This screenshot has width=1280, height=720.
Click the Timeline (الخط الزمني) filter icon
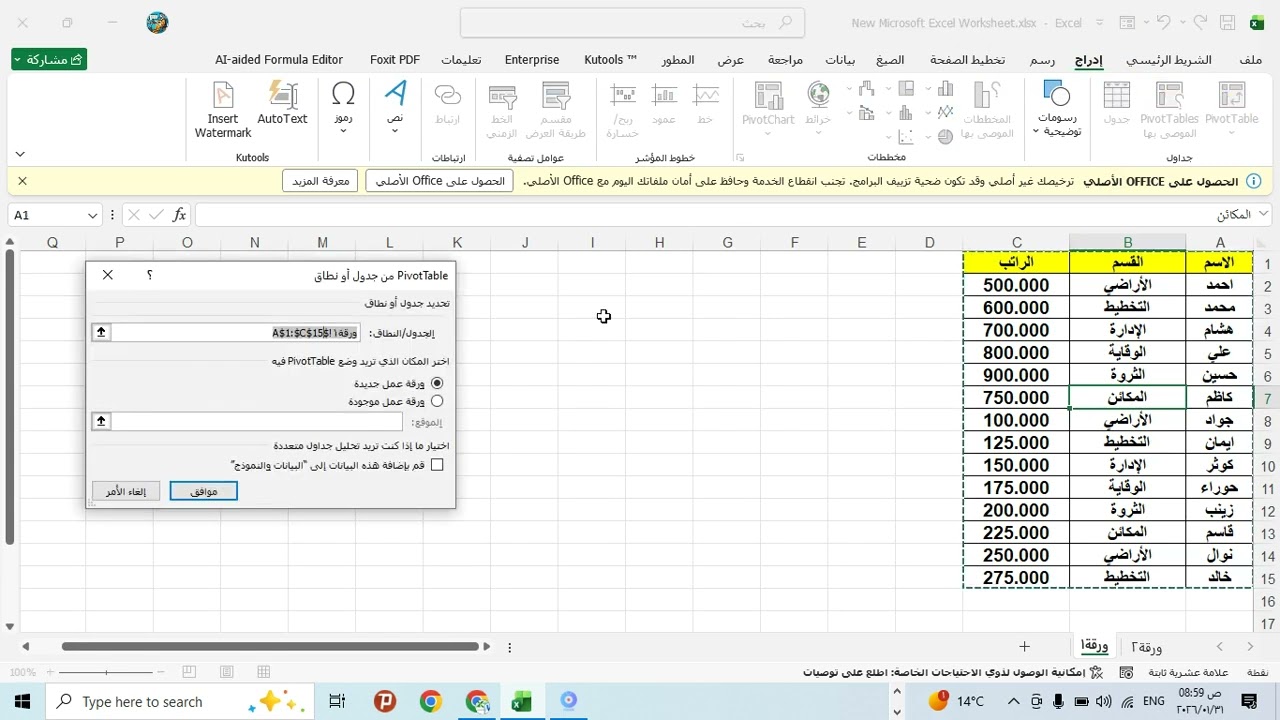[x=501, y=109]
